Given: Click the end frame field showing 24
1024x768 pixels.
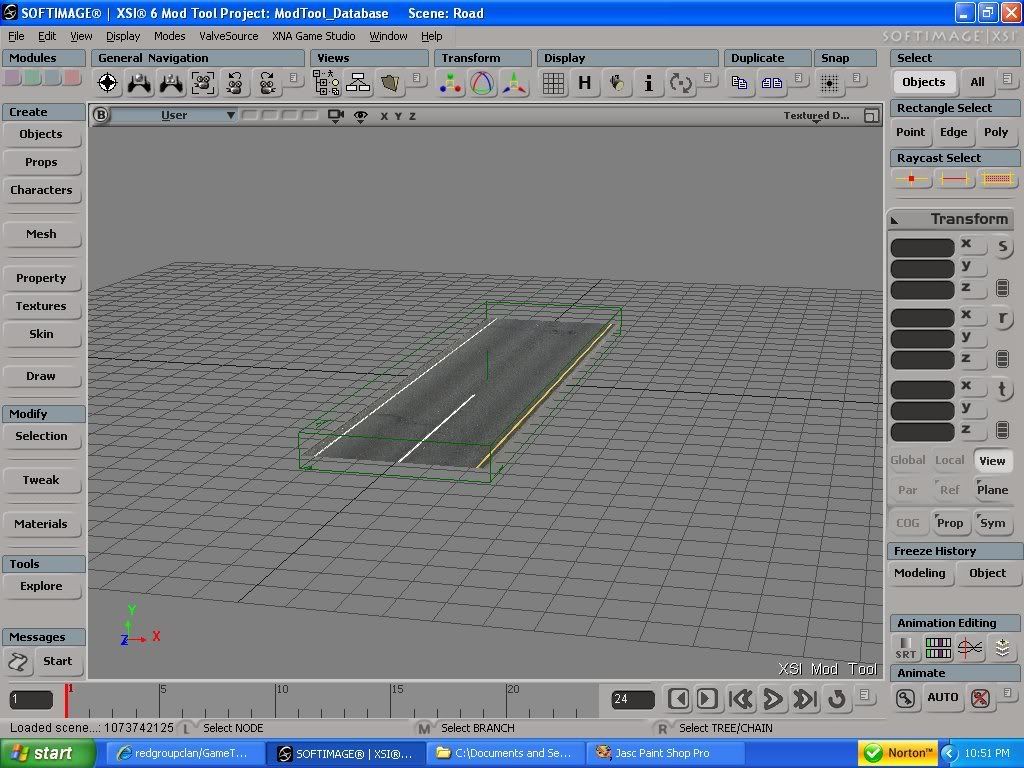Looking at the screenshot, I should (633, 699).
